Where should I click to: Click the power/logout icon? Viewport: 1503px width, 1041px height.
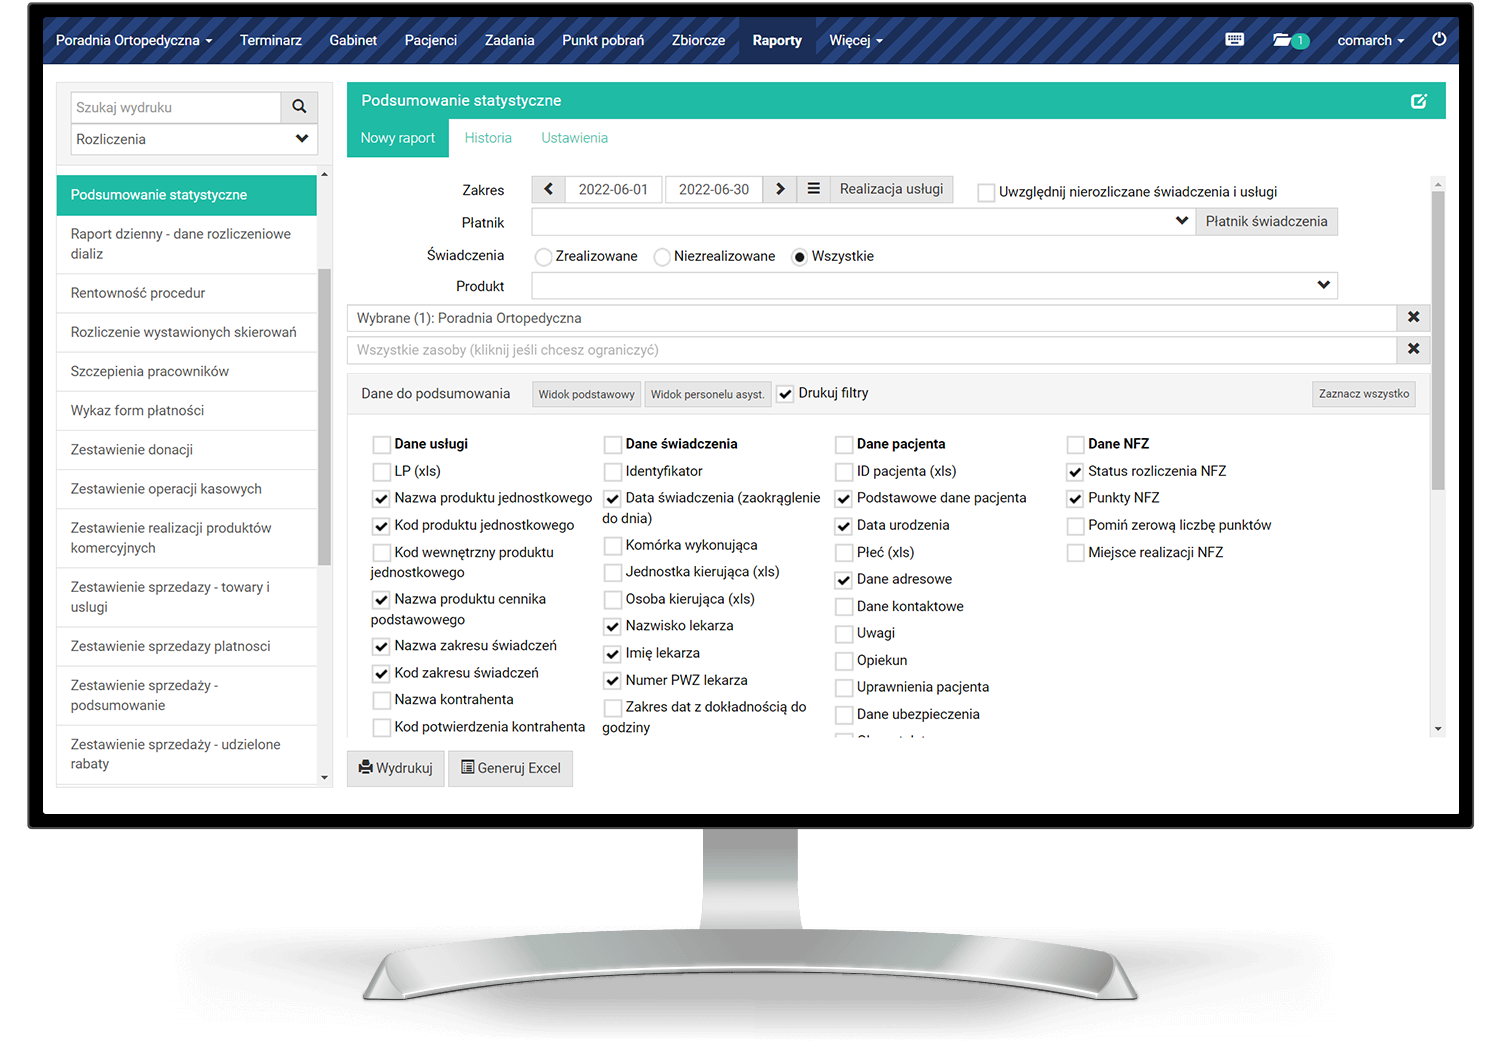(1439, 40)
